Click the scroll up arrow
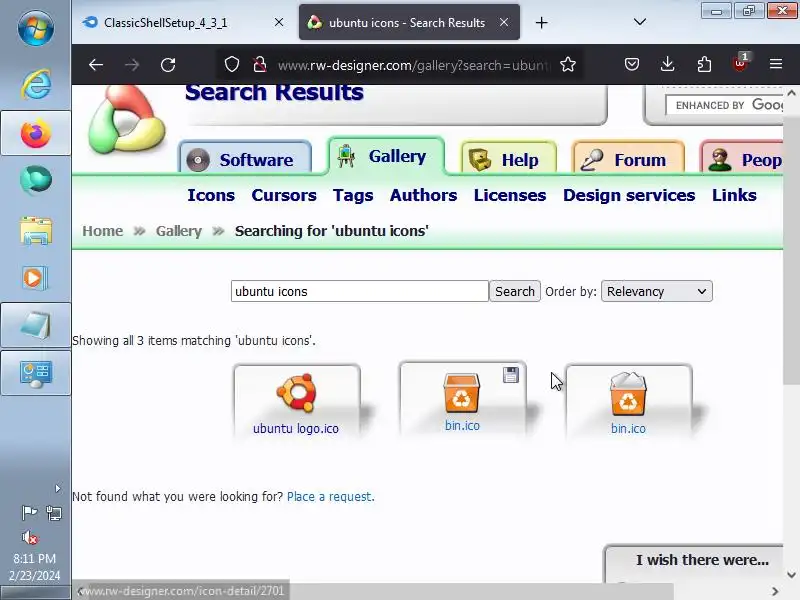Image resolution: width=800 pixels, height=600 pixels. click(791, 93)
